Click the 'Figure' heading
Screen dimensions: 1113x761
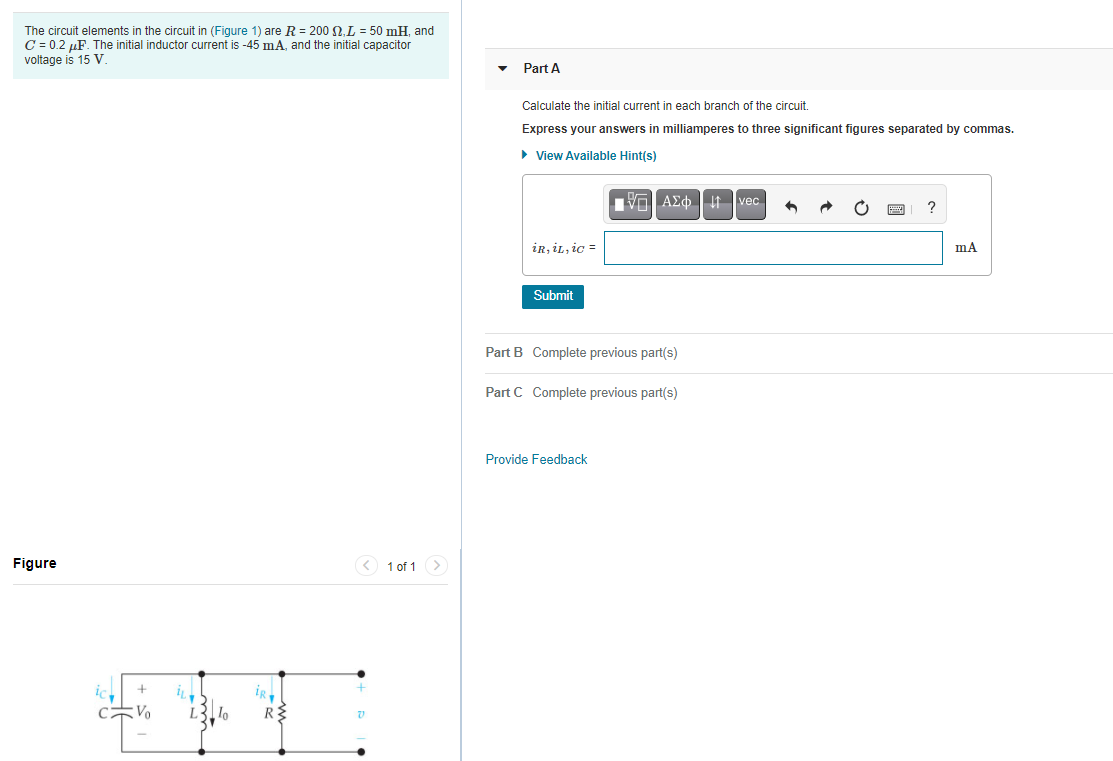click(35, 563)
